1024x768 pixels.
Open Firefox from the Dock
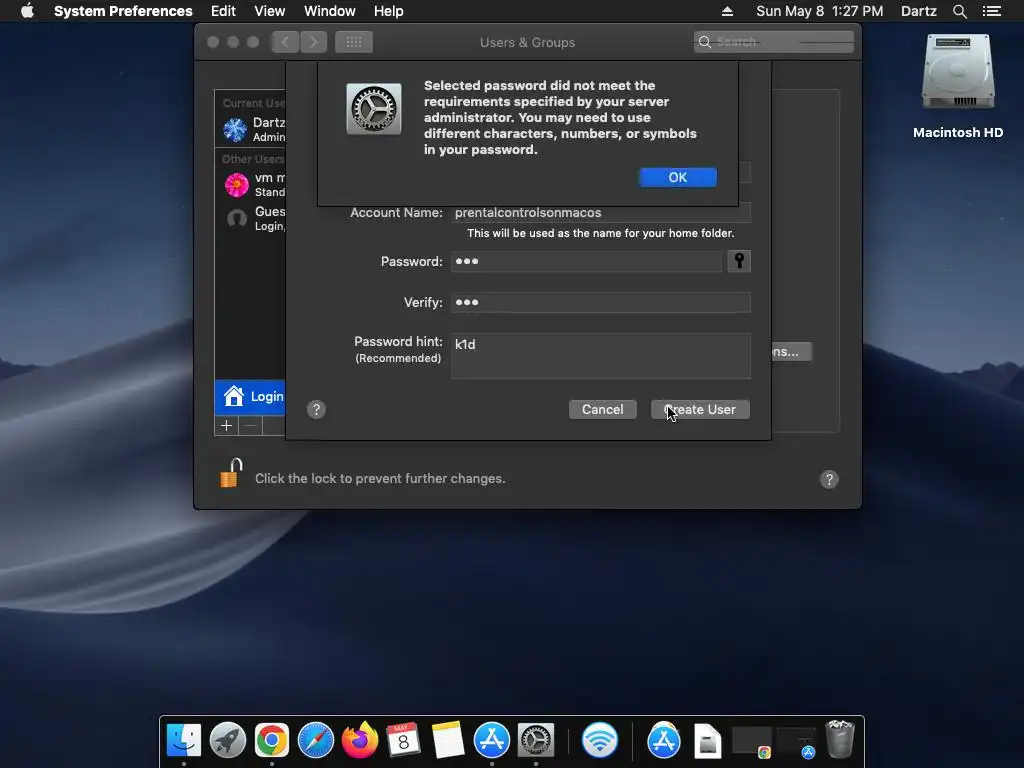(360, 741)
